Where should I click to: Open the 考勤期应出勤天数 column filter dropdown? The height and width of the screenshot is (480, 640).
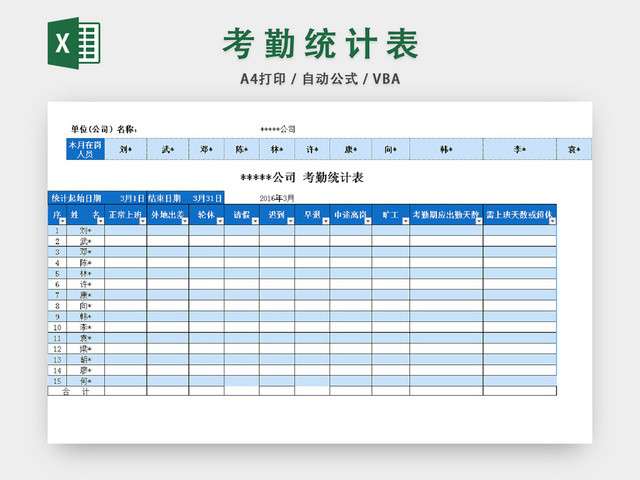coord(479,221)
